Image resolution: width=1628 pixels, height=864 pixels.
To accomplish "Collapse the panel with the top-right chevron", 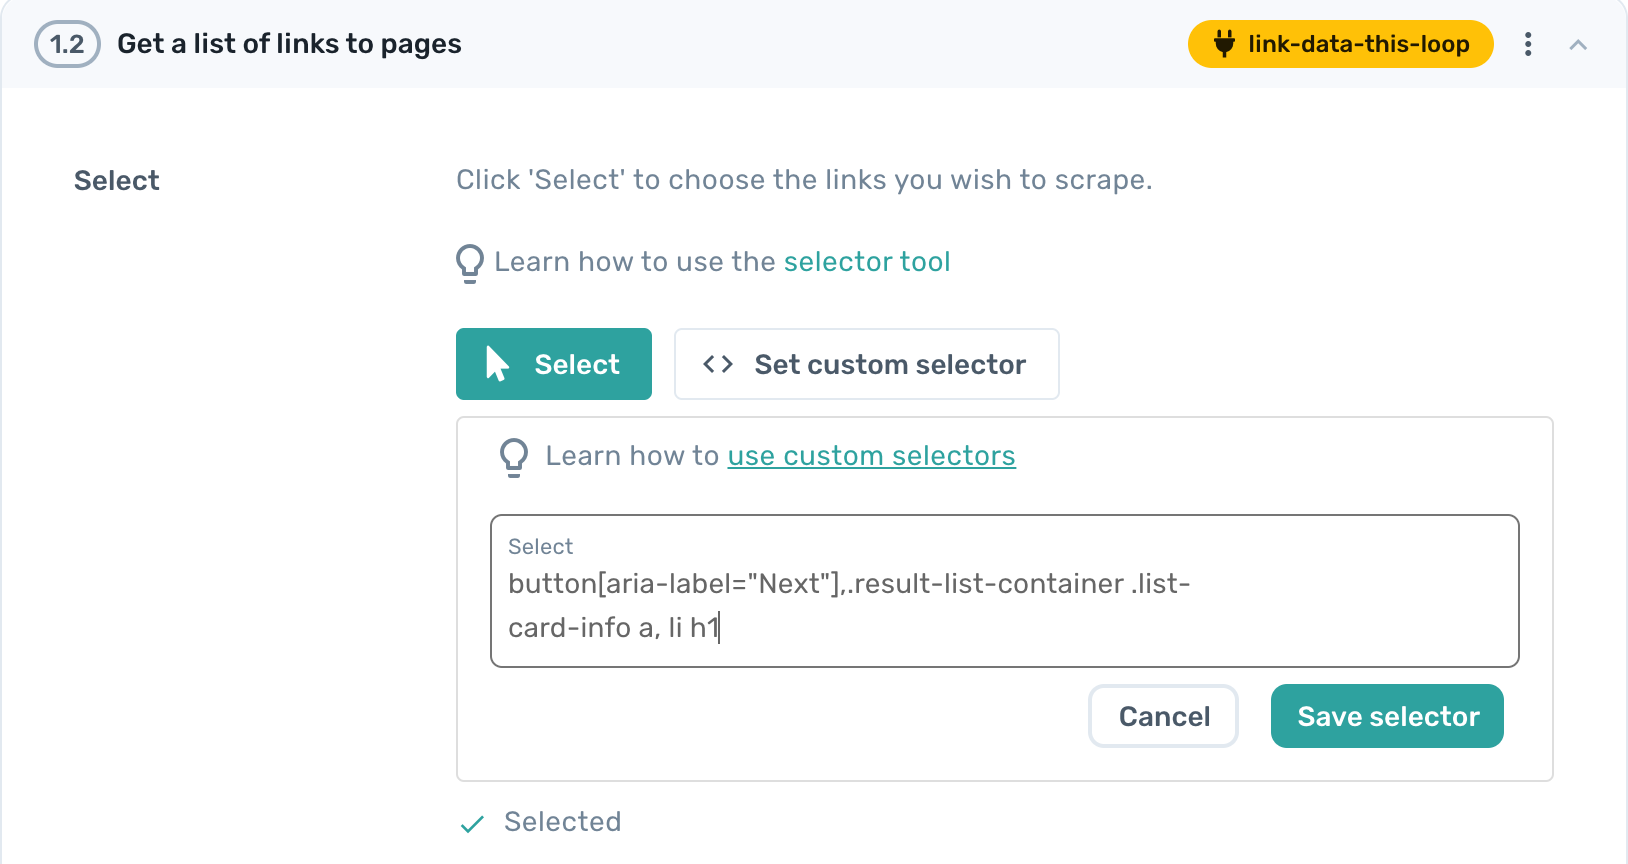I will coord(1578,45).
